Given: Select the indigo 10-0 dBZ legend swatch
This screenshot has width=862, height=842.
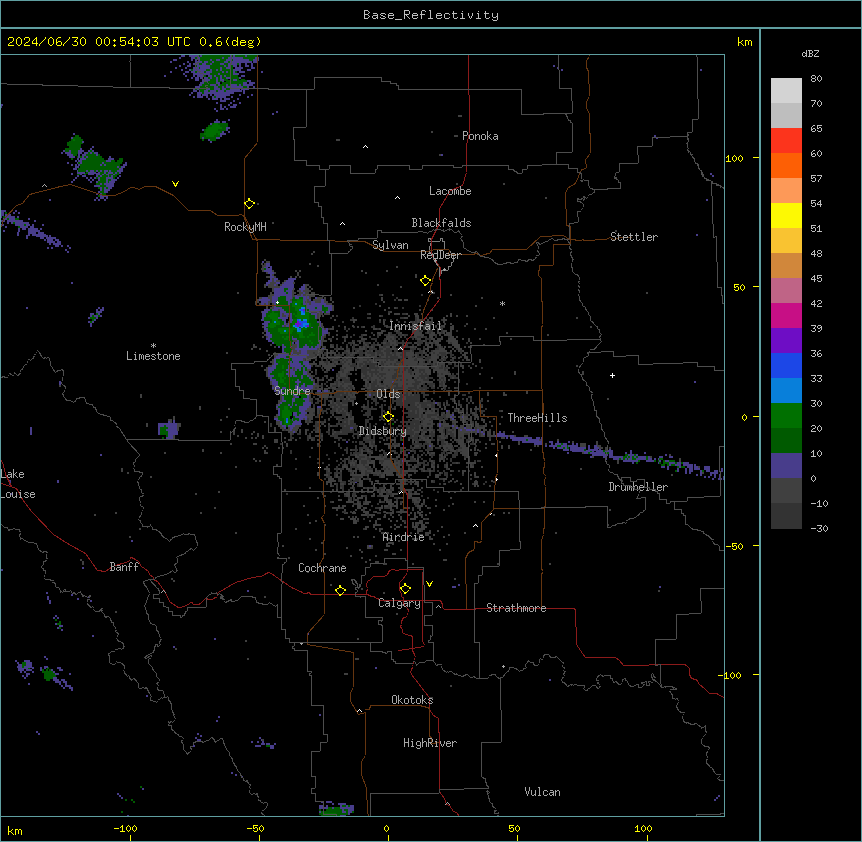Looking at the screenshot, I should [786, 466].
